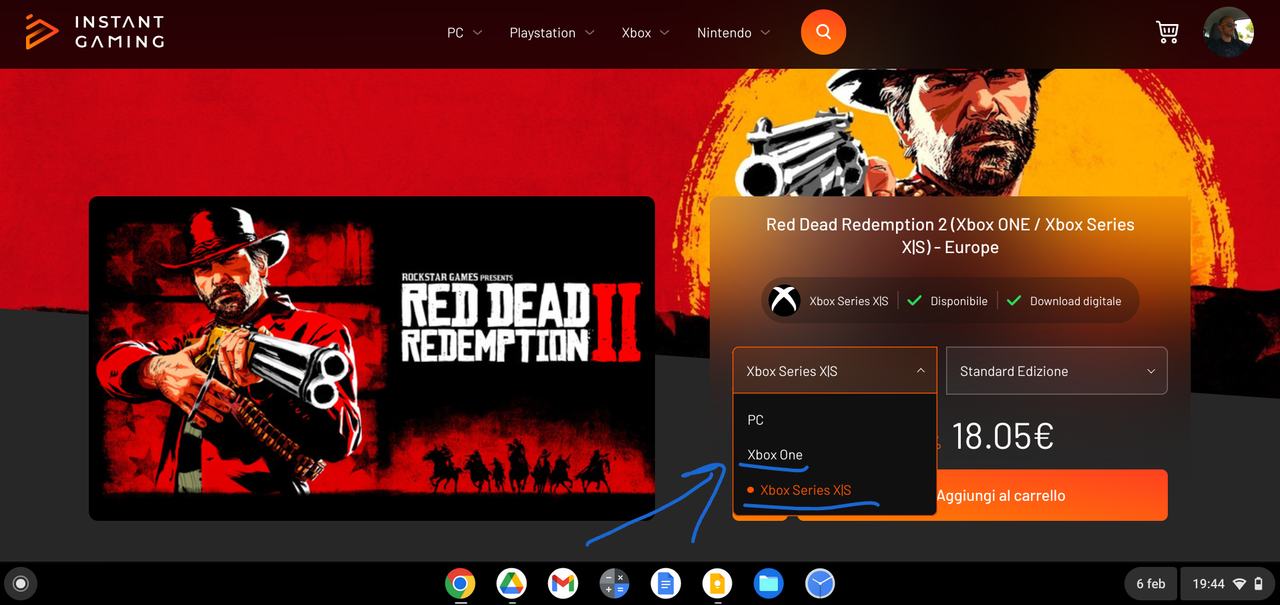Viewport: 1280px width, 605px height.
Task: Collapse the Xbox Series X|S platform dropdown
Action: (835, 371)
